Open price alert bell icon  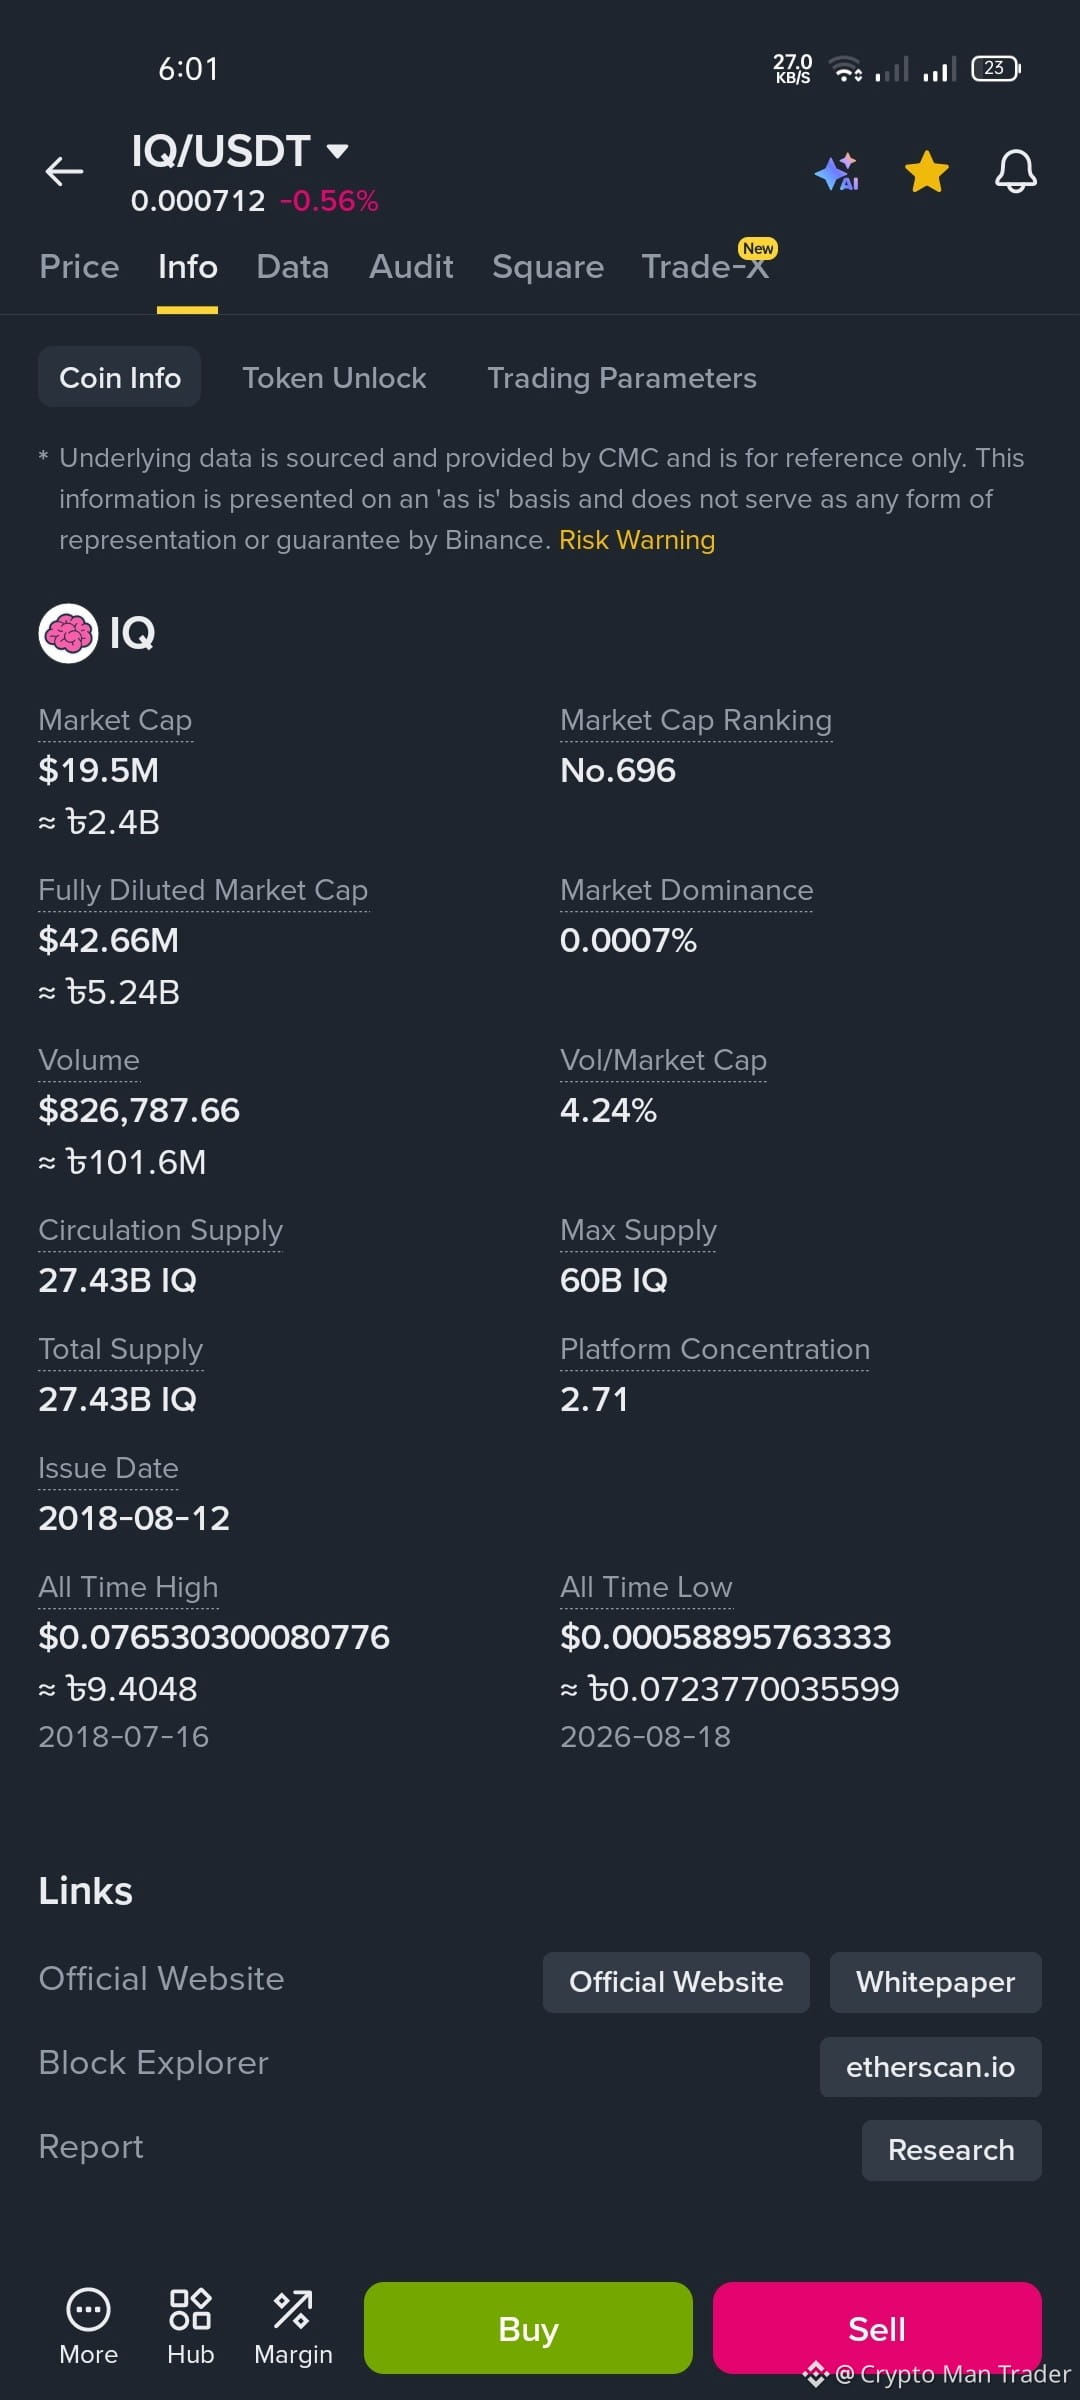[x=1015, y=172]
